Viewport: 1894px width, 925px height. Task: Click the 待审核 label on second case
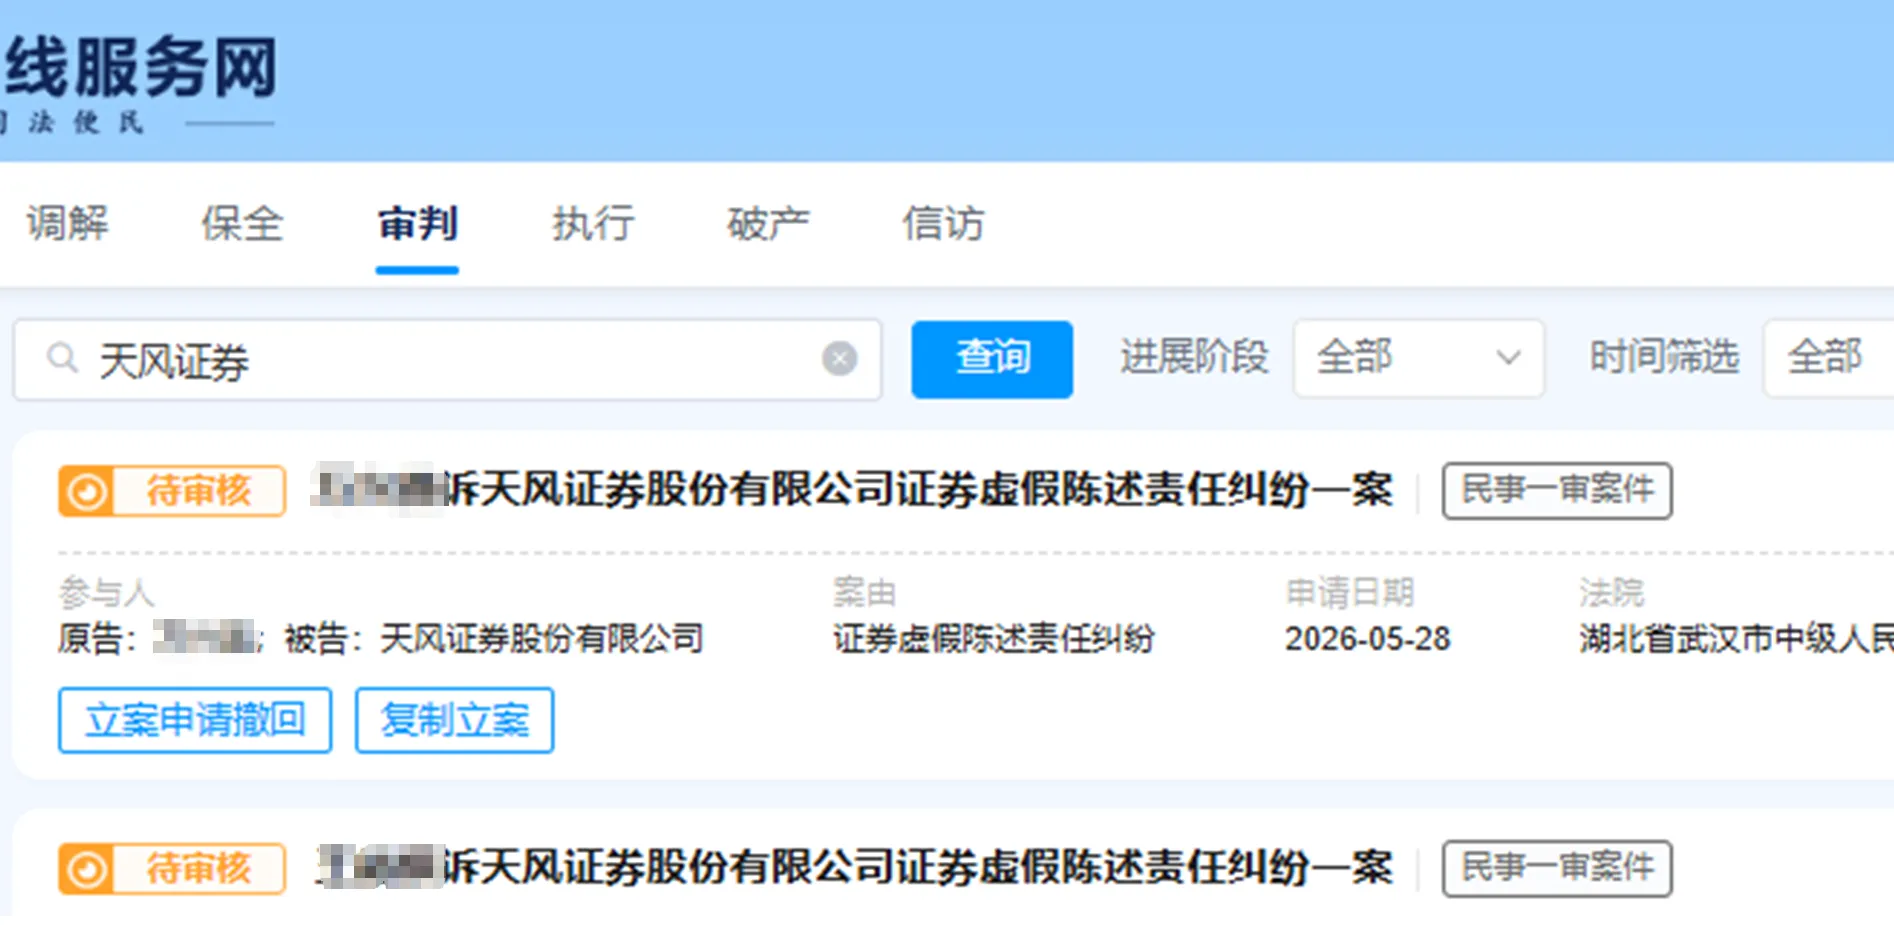[x=199, y=869]
